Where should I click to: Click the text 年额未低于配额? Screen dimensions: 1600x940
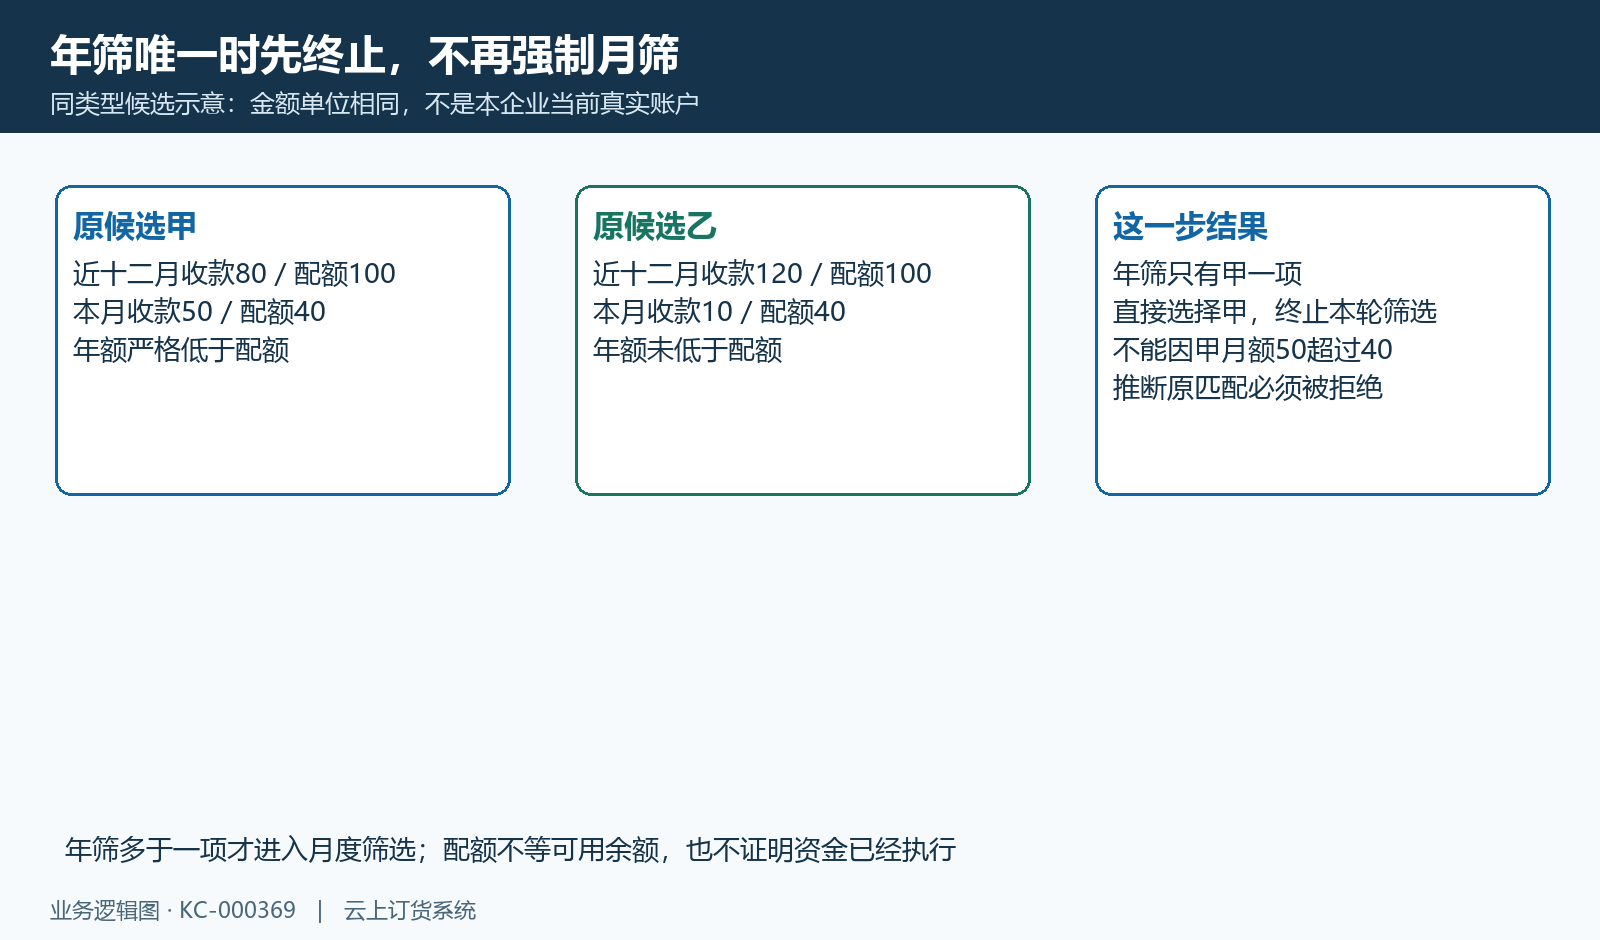pyautogui.click(x=688, y=349)
